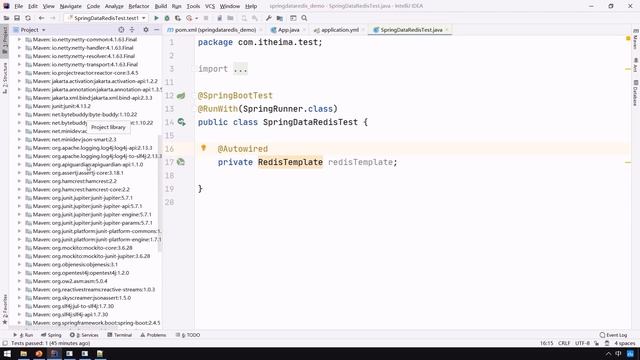
Task: Select Maven: org.slf4j:slf4j-api:1.7.30 row
Action: [x=86, y=315]
